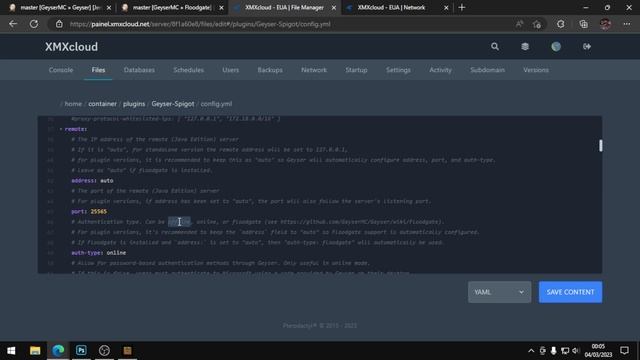Open the Windows Start menu
The image size is (640, 360).
[x=11, y=350]
